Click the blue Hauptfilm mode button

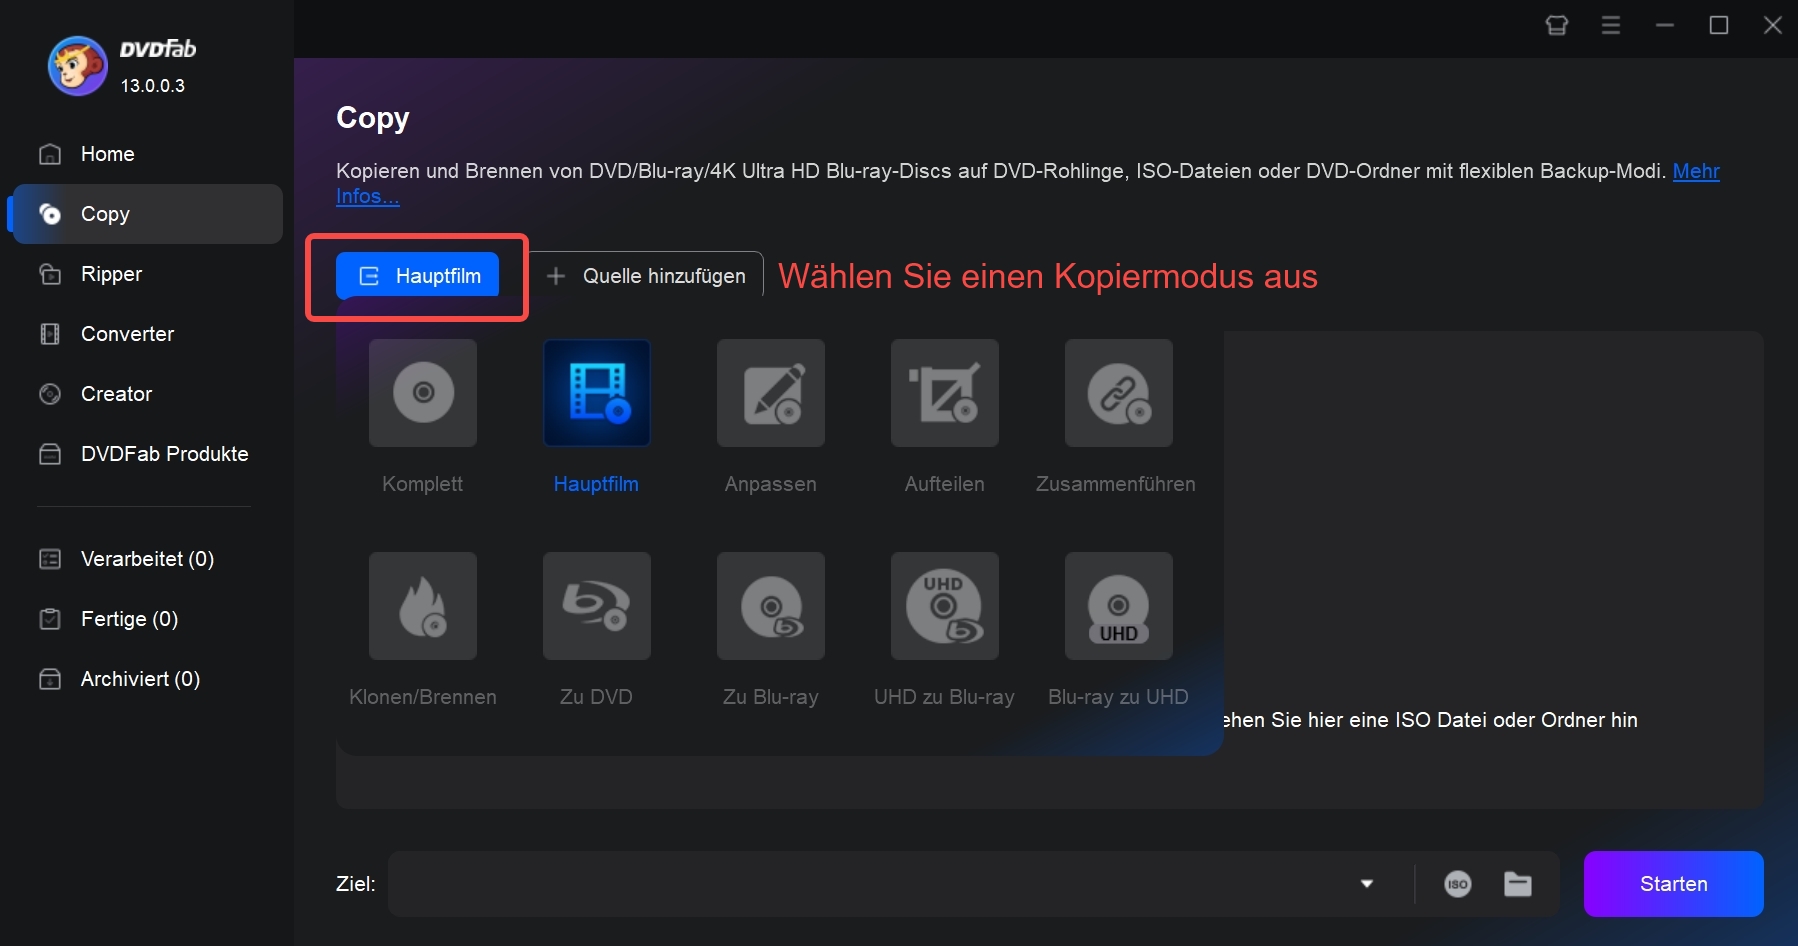pyautogui.click(x=417, y=276)
